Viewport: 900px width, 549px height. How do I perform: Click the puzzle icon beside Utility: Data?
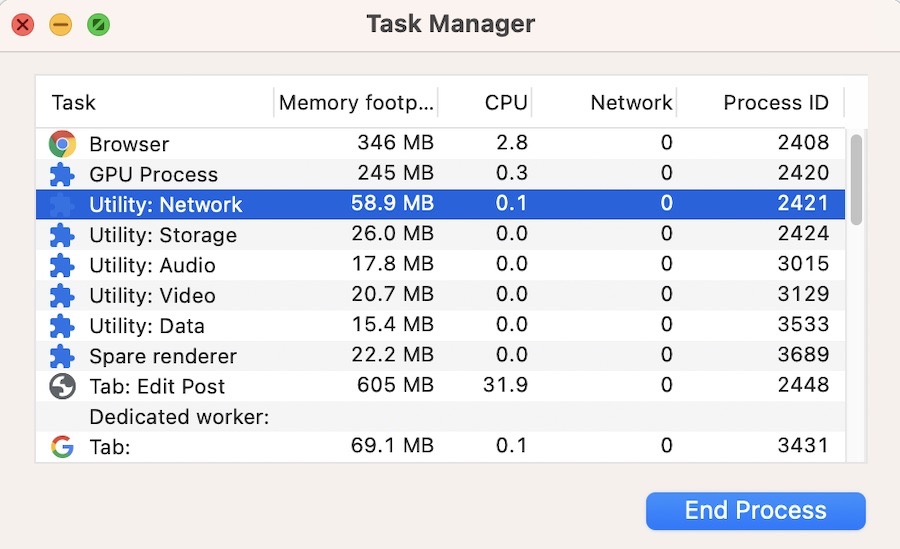(62, 326)
